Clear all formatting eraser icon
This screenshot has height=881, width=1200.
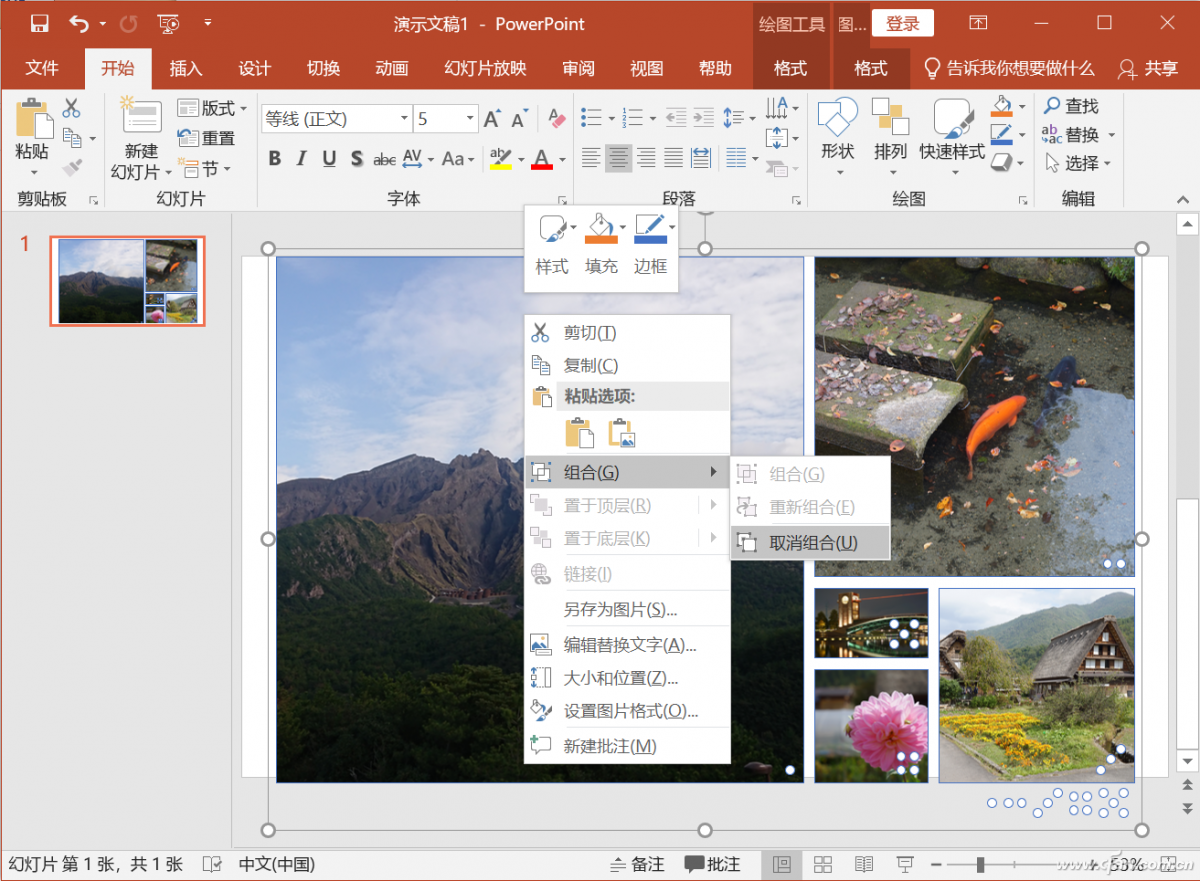[x=557, y=119]
